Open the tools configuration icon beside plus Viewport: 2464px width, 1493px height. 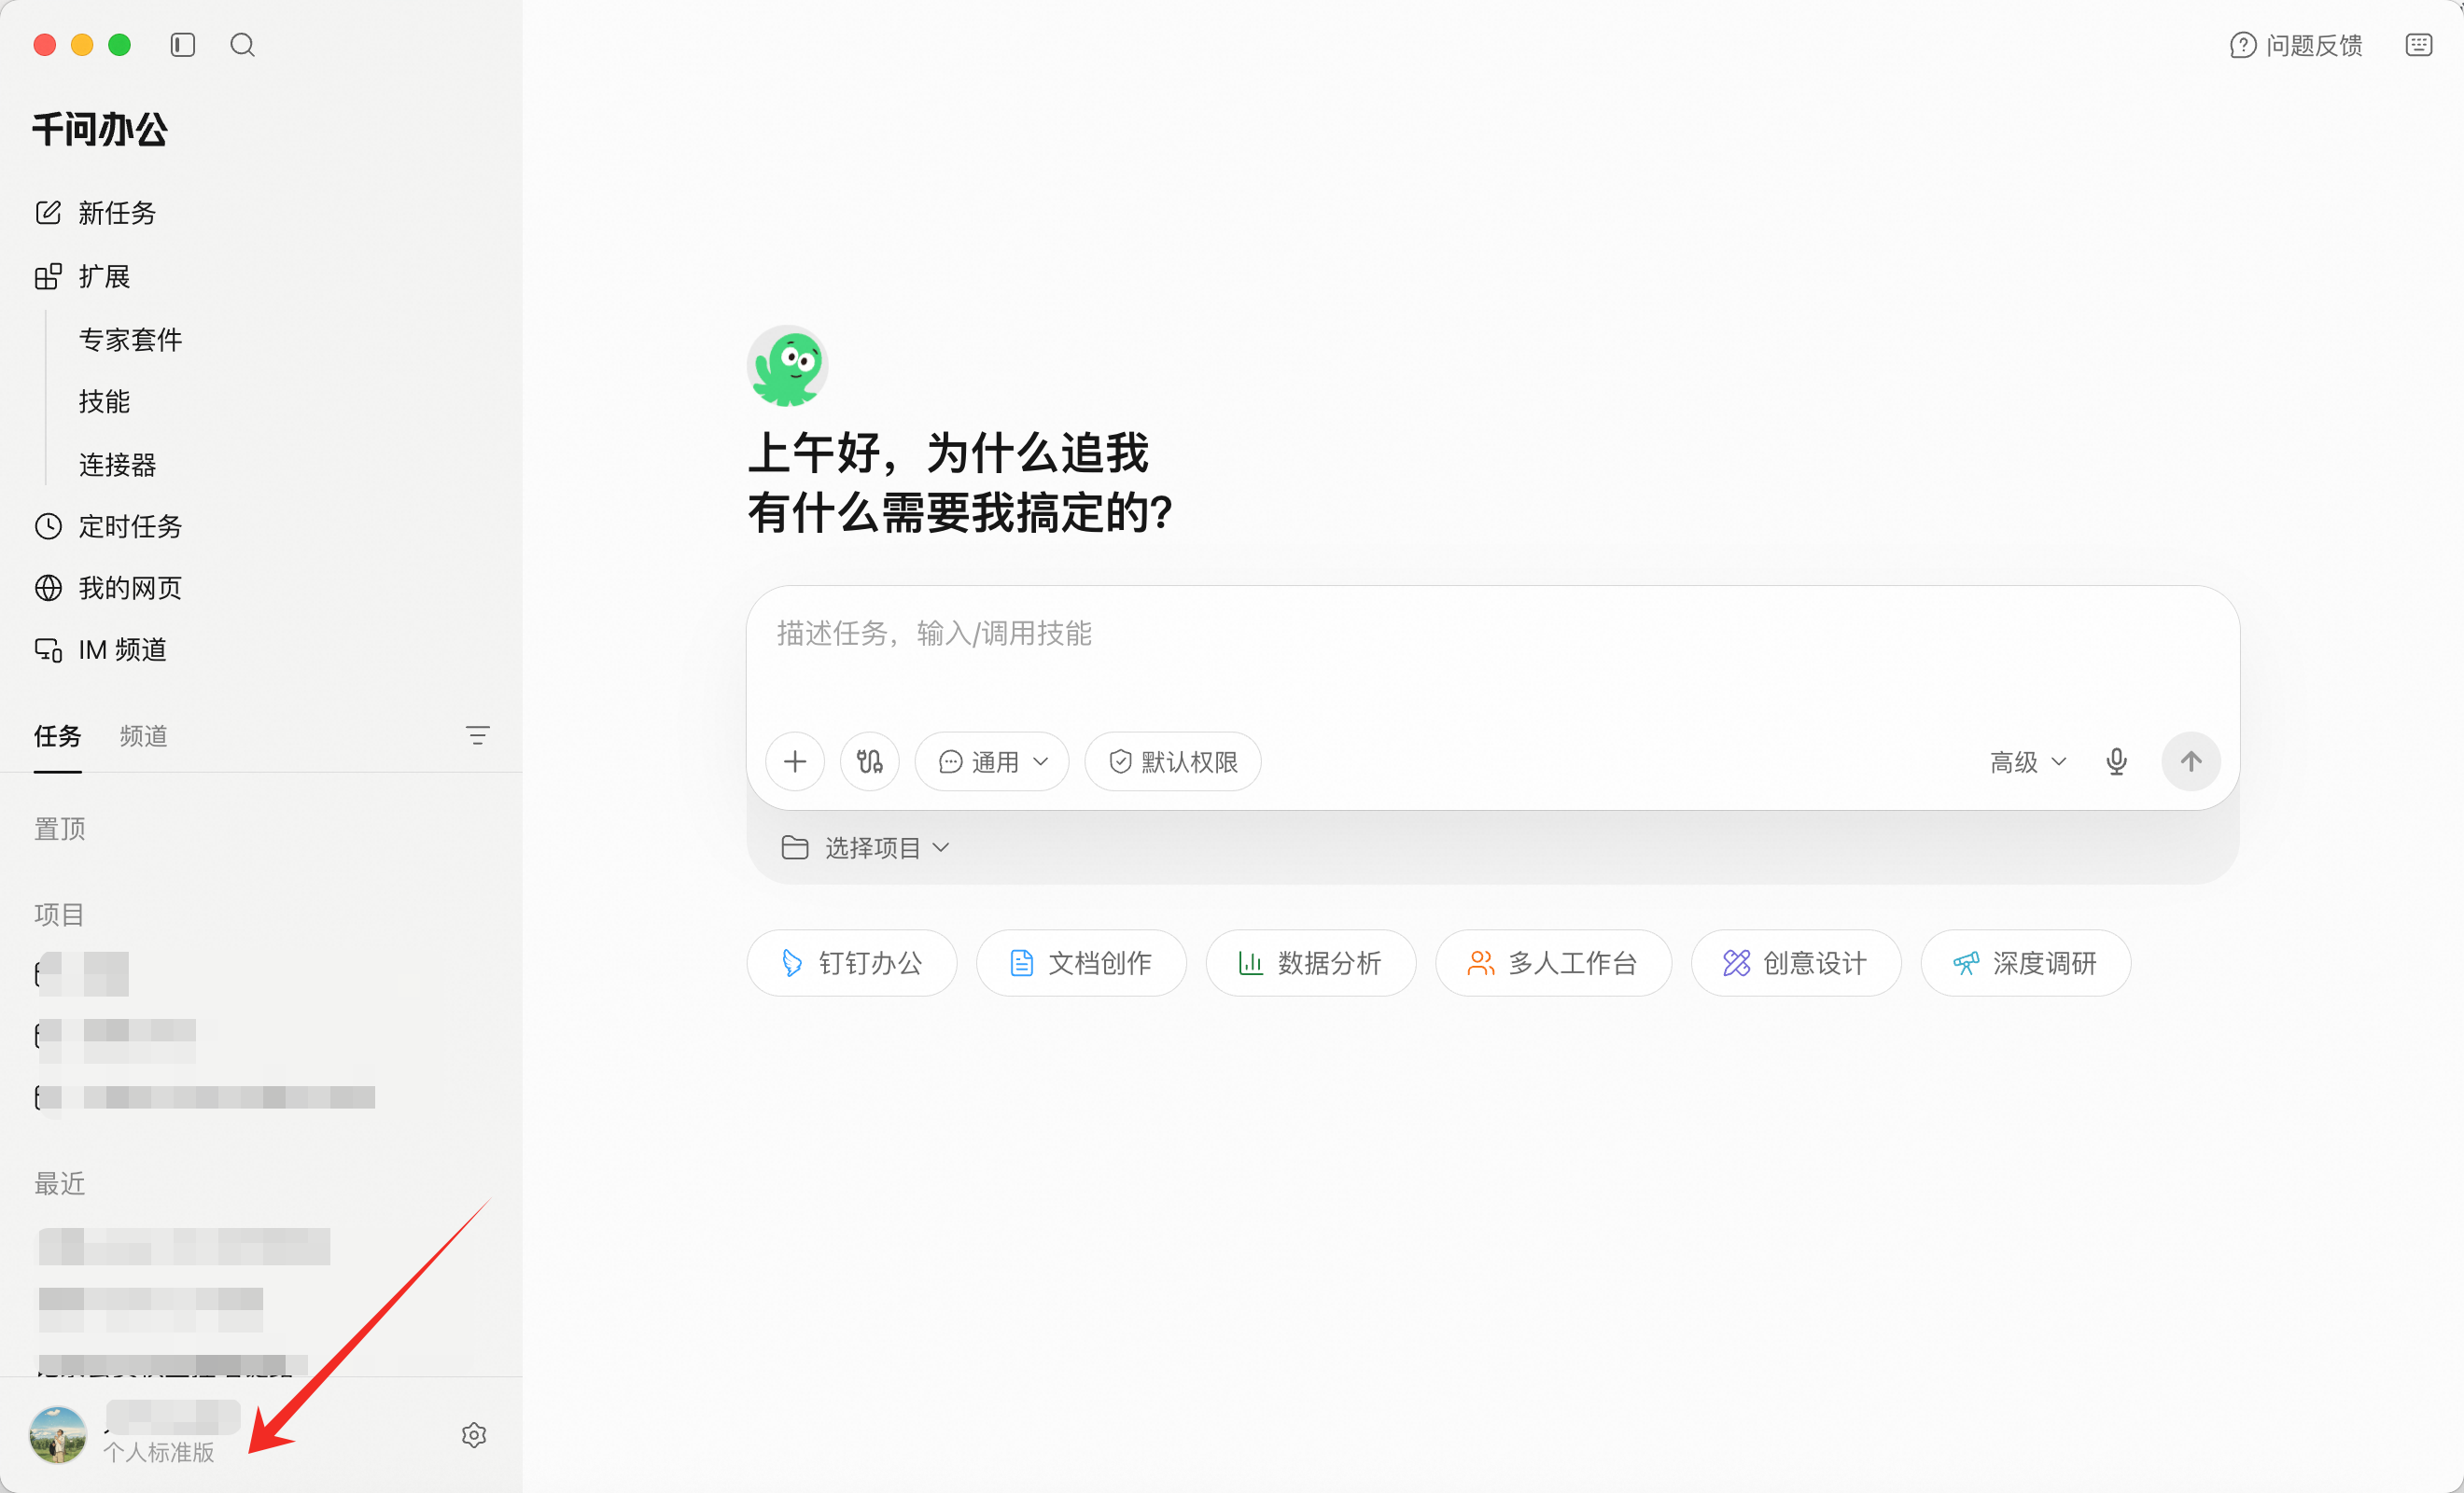pyautogui.click(x=870, y=762)
